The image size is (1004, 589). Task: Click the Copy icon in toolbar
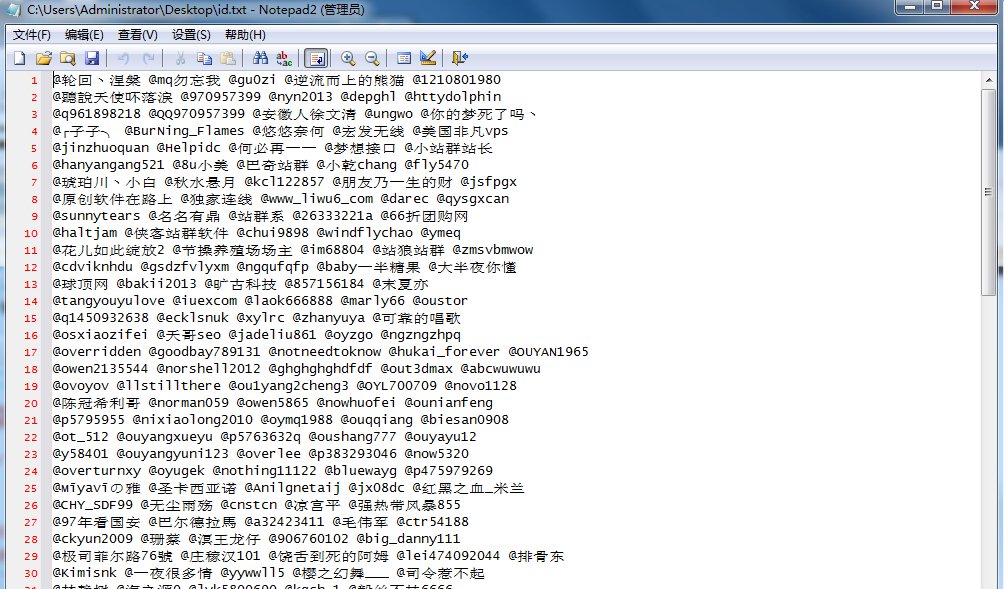pyautogui.click(x=204, y=59)
